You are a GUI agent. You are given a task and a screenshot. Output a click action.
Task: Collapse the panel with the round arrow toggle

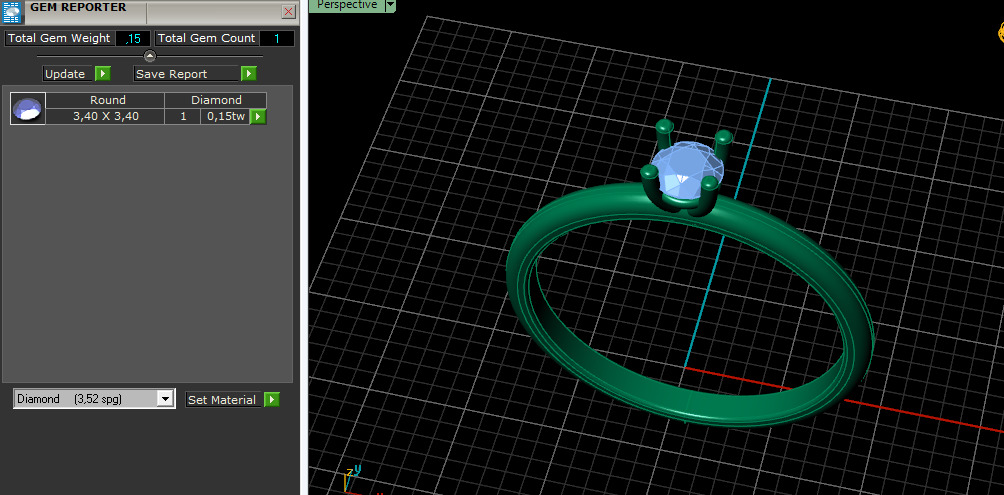(x=149, y=56)
